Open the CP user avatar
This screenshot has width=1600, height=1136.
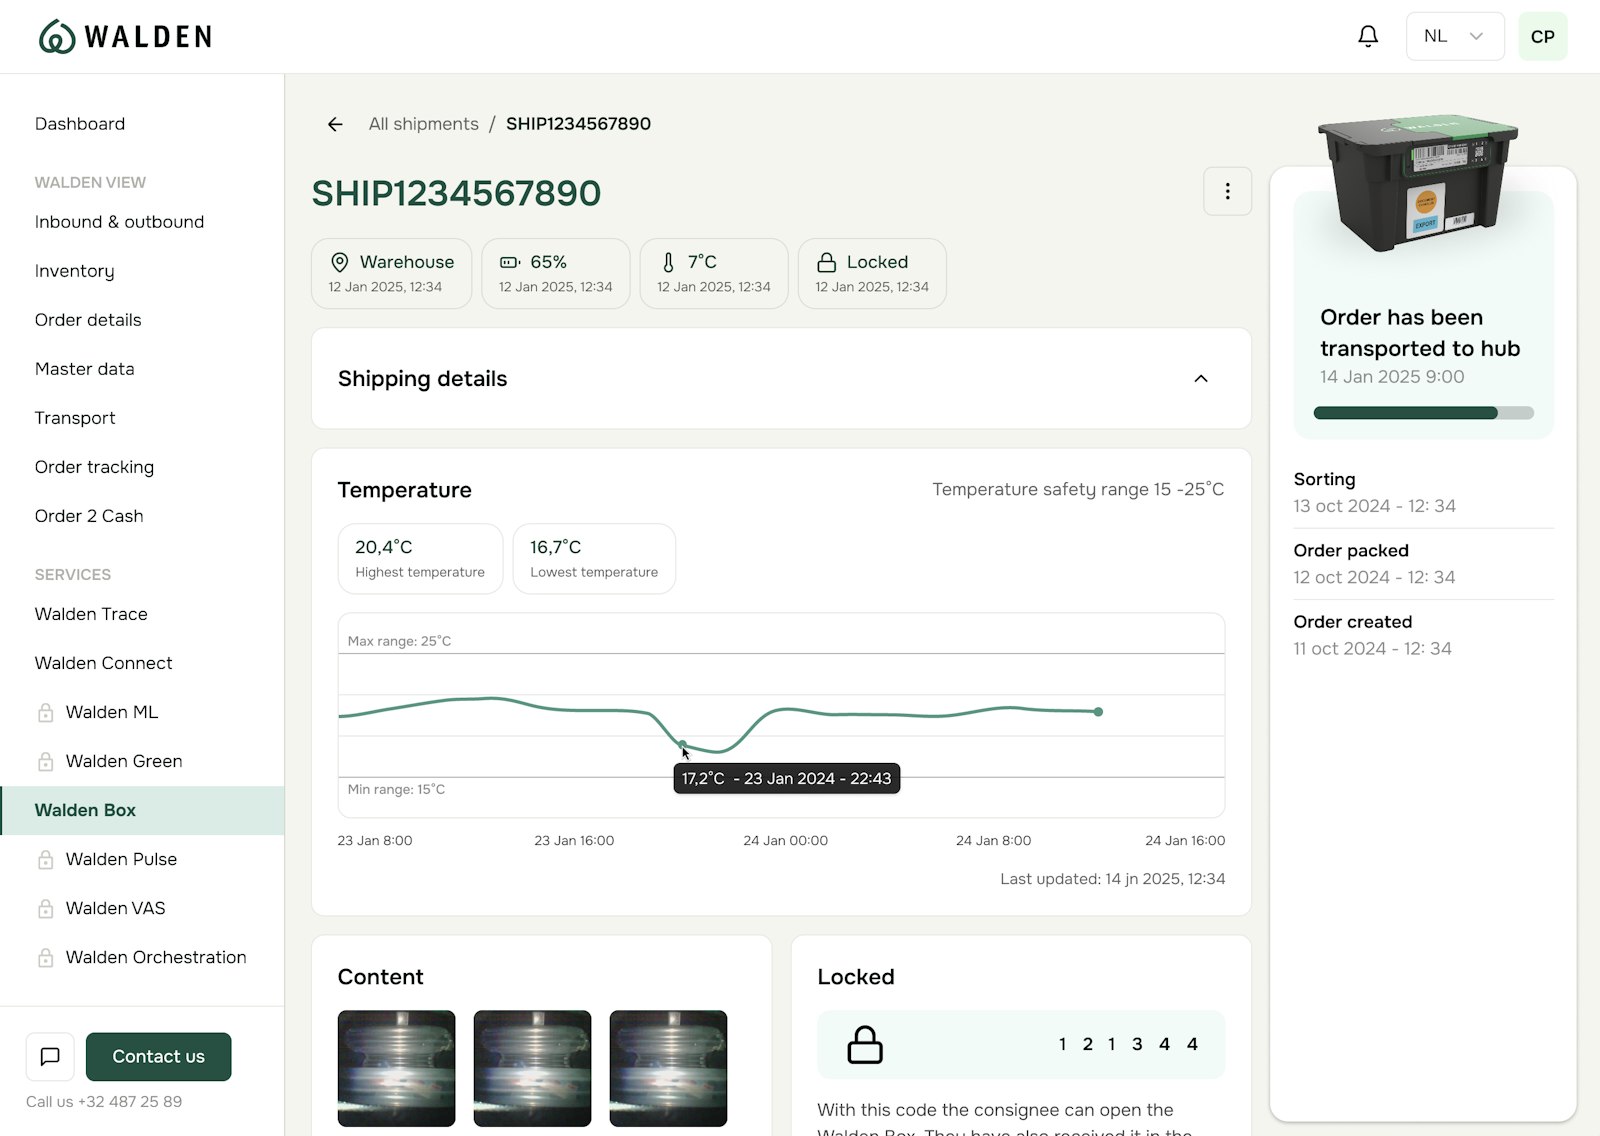pos(1543,36)
